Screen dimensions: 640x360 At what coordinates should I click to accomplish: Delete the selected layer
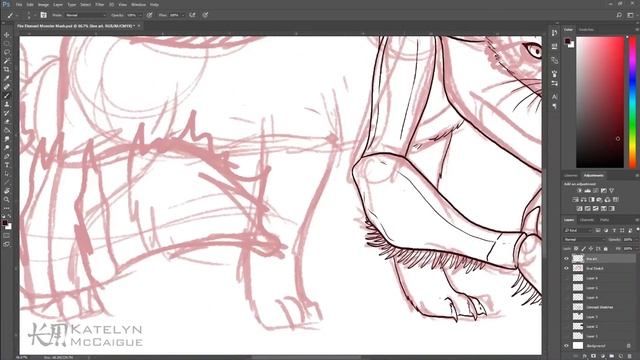pos(630,356)
